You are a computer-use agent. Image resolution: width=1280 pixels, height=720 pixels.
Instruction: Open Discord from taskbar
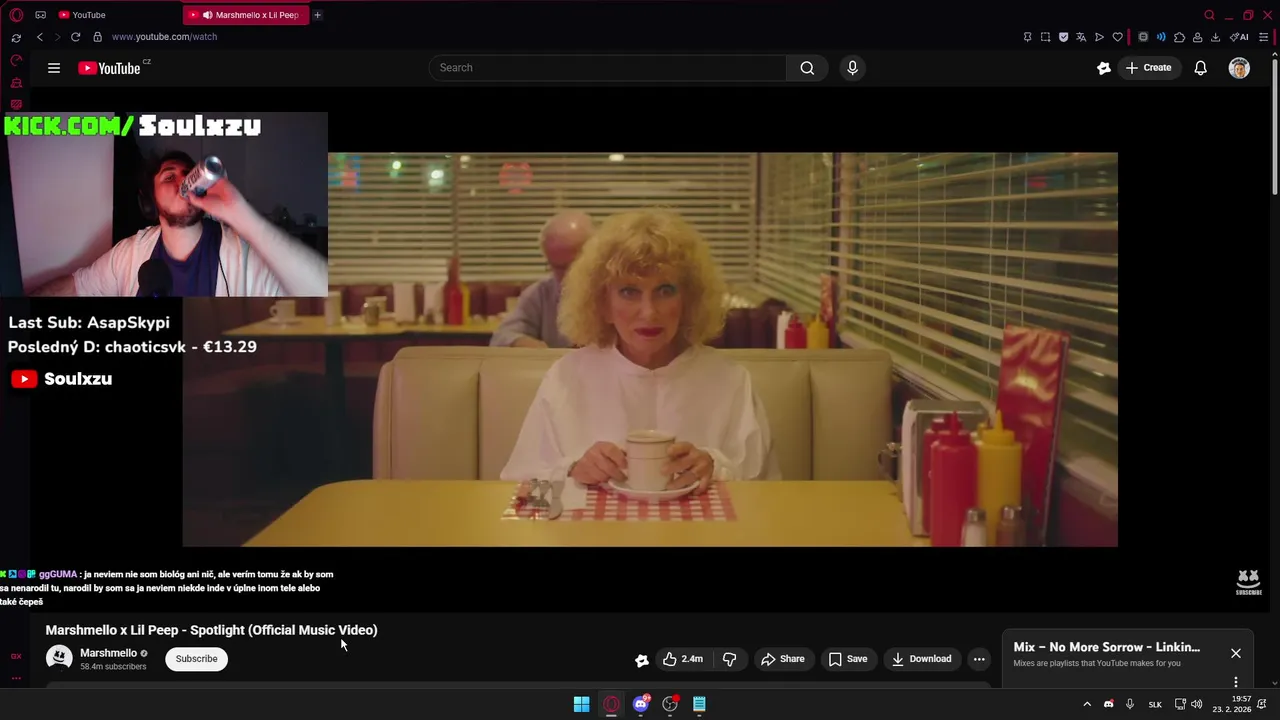641,704
